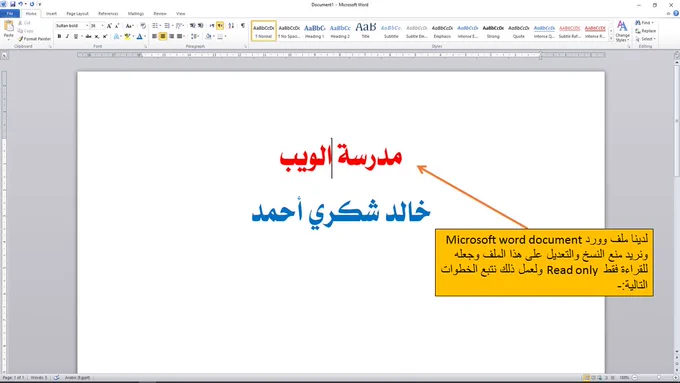The height and width of the screenshot is (383, 680).
Task: Click the ruler toggle above vertical scrollbar
Action: pos(677,55)
